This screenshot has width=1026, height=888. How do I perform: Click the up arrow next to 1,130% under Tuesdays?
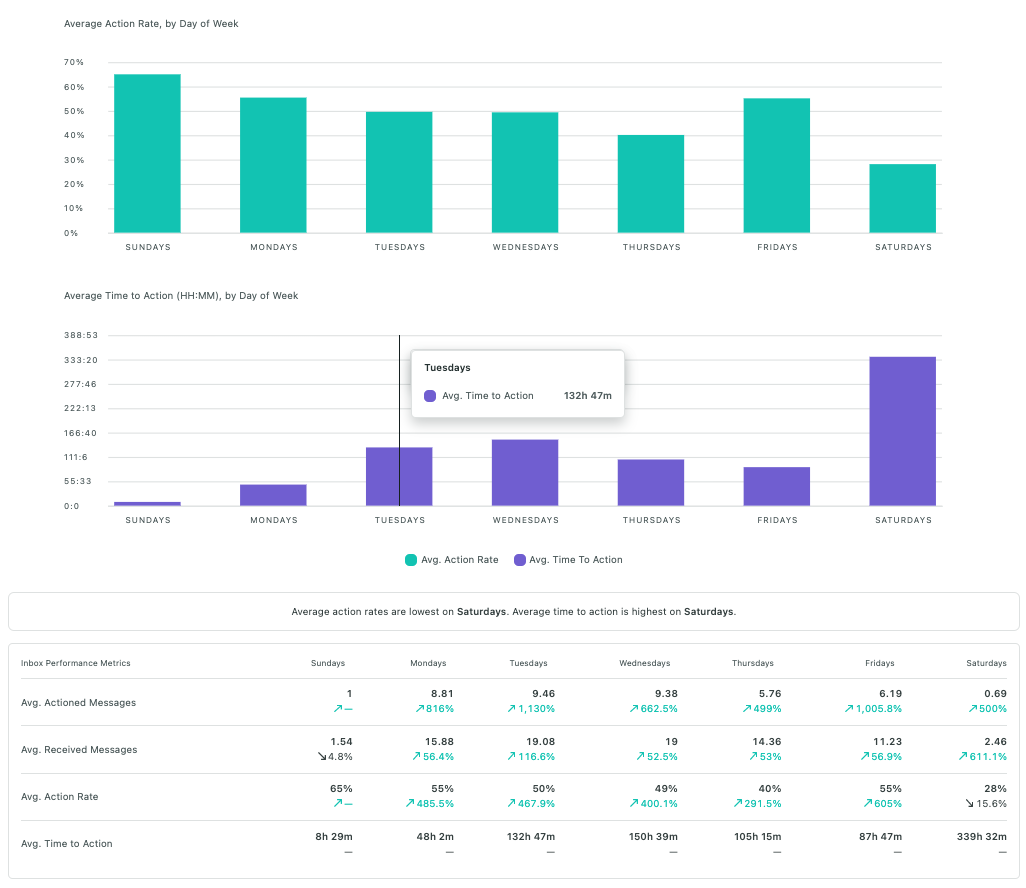(511, 708)
